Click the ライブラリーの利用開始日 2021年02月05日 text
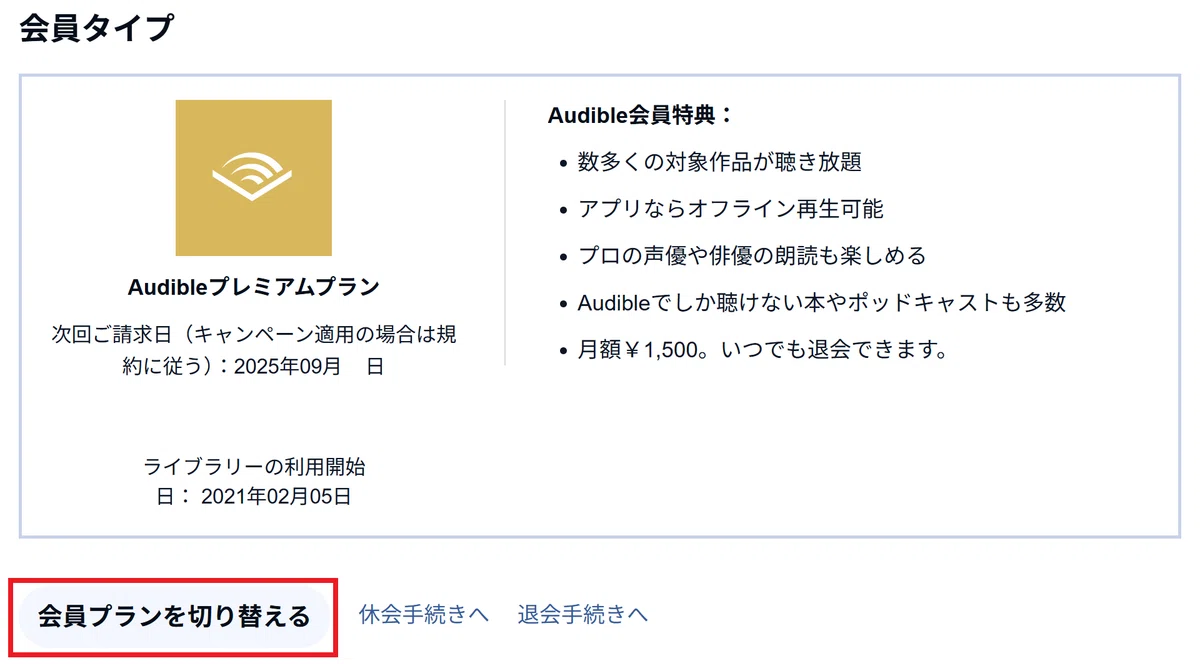The width and height of the screenshot is (1200, 664). tap(254, 481)
